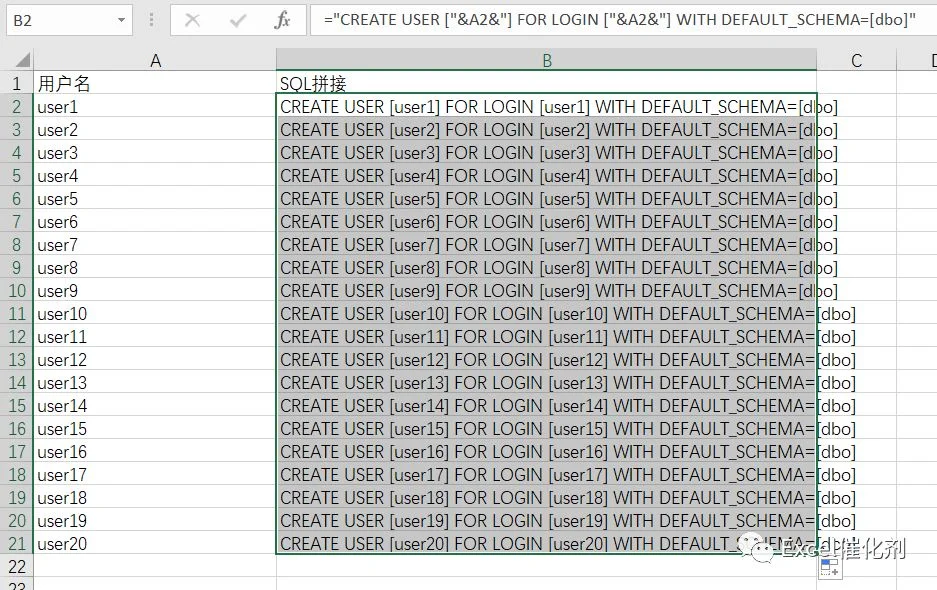Select column B header
This screenshot has height=590, width=937.
pos(546,60)
